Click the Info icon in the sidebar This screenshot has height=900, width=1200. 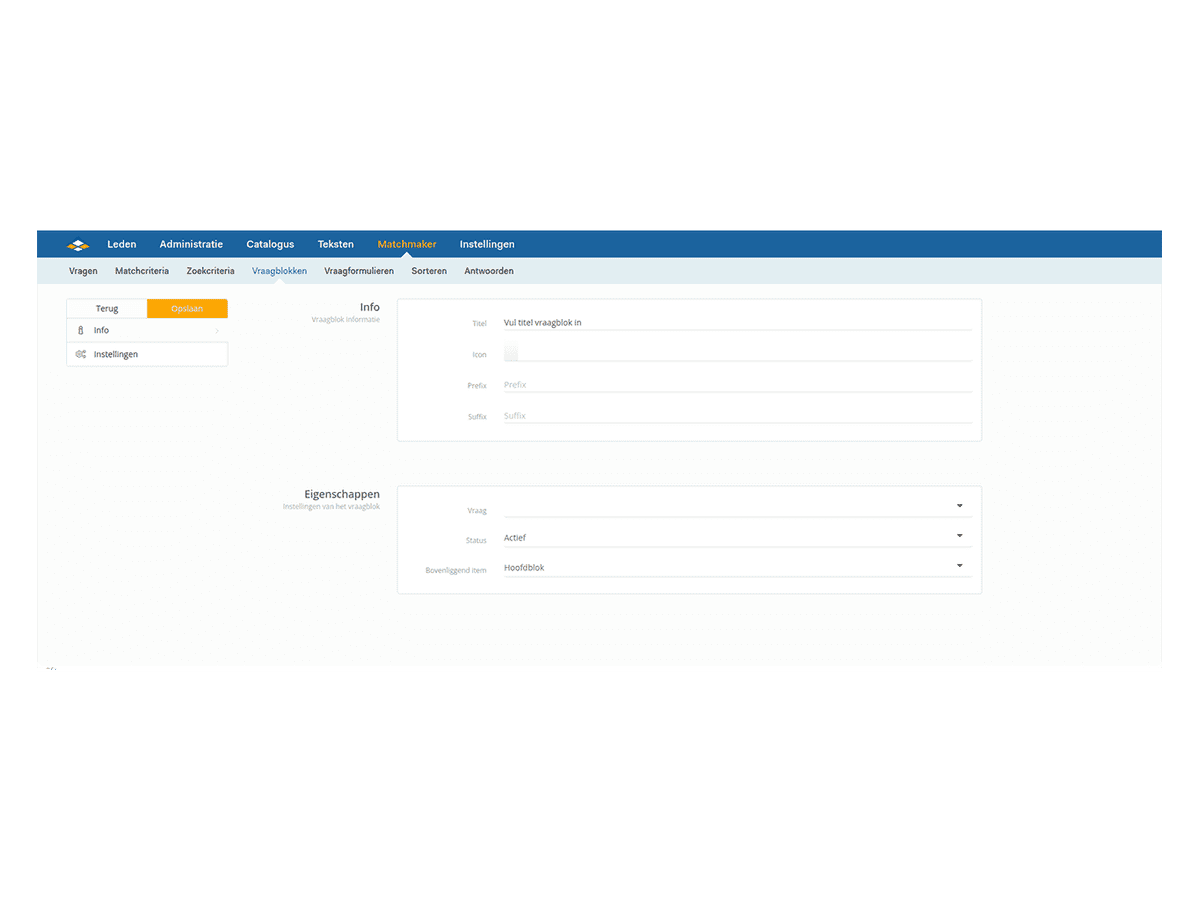pyautogui.click(x=81, y=330)
